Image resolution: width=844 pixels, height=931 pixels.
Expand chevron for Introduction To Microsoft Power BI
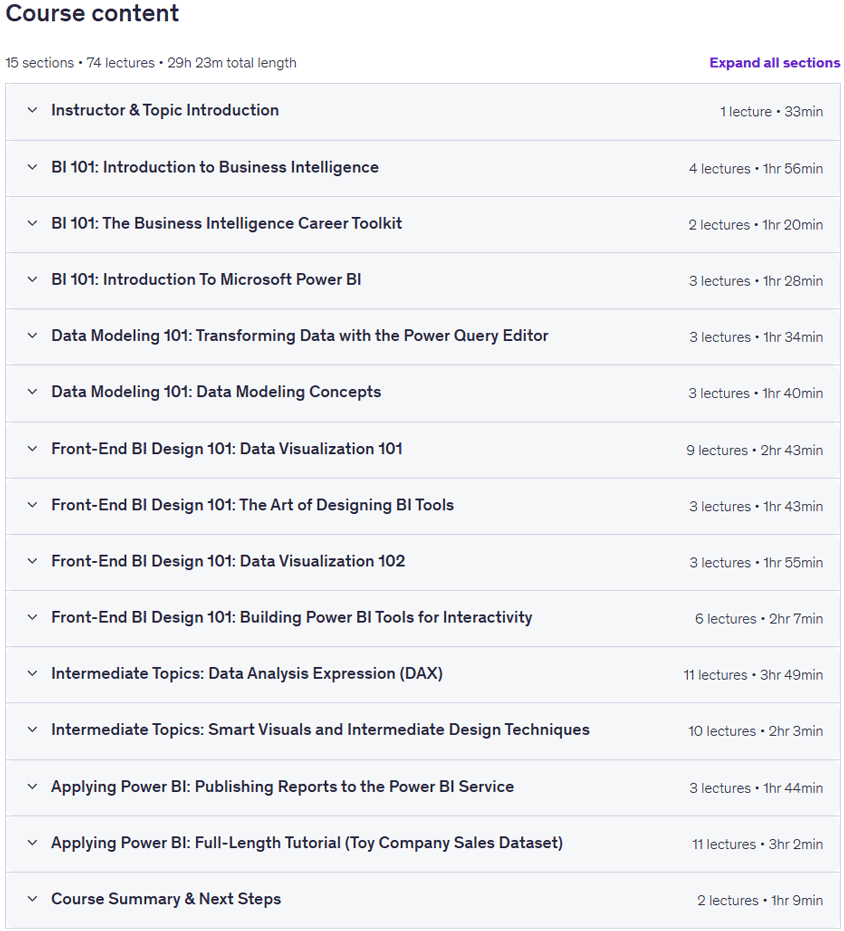point(33,279)
